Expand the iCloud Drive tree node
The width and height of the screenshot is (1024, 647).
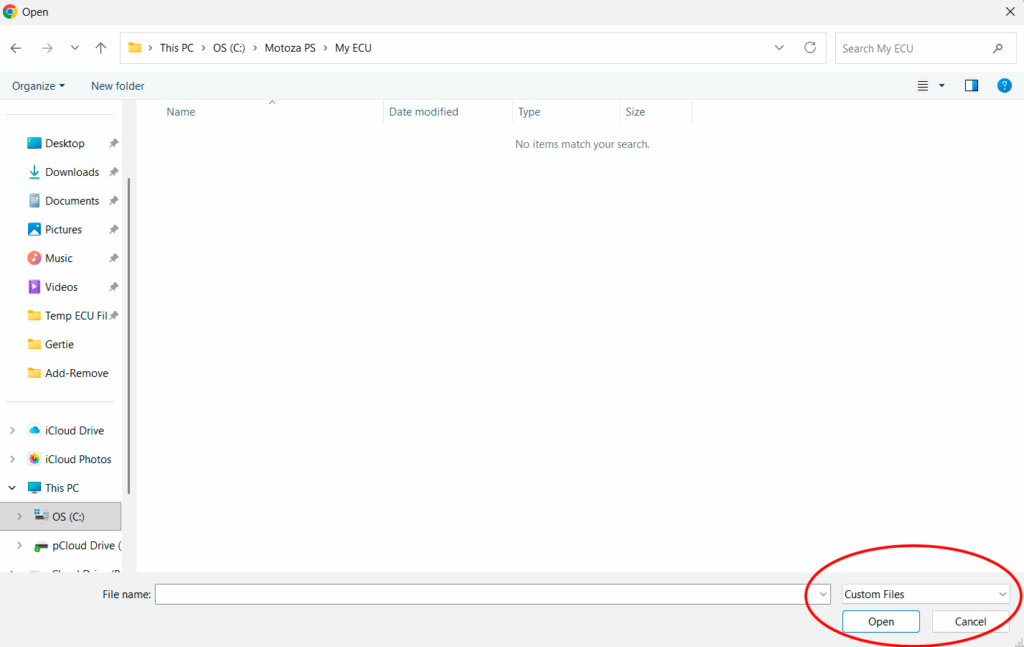tap(12, 431)
